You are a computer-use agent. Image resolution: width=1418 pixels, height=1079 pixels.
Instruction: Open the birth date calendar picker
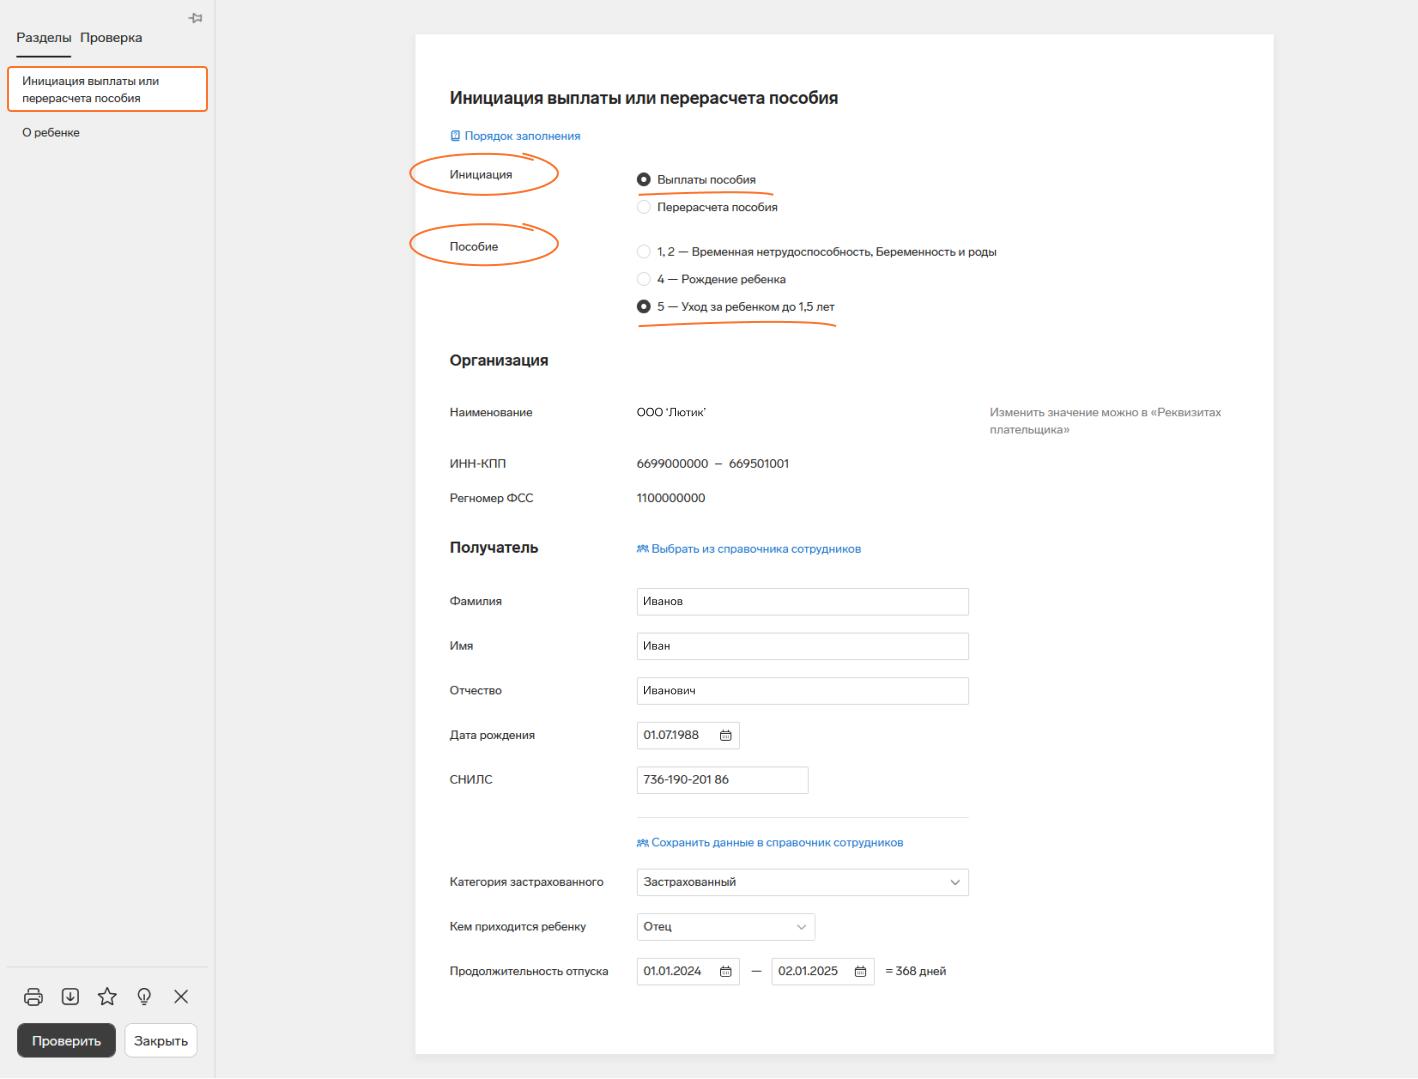pyautogui.click(x=726, y=736)
